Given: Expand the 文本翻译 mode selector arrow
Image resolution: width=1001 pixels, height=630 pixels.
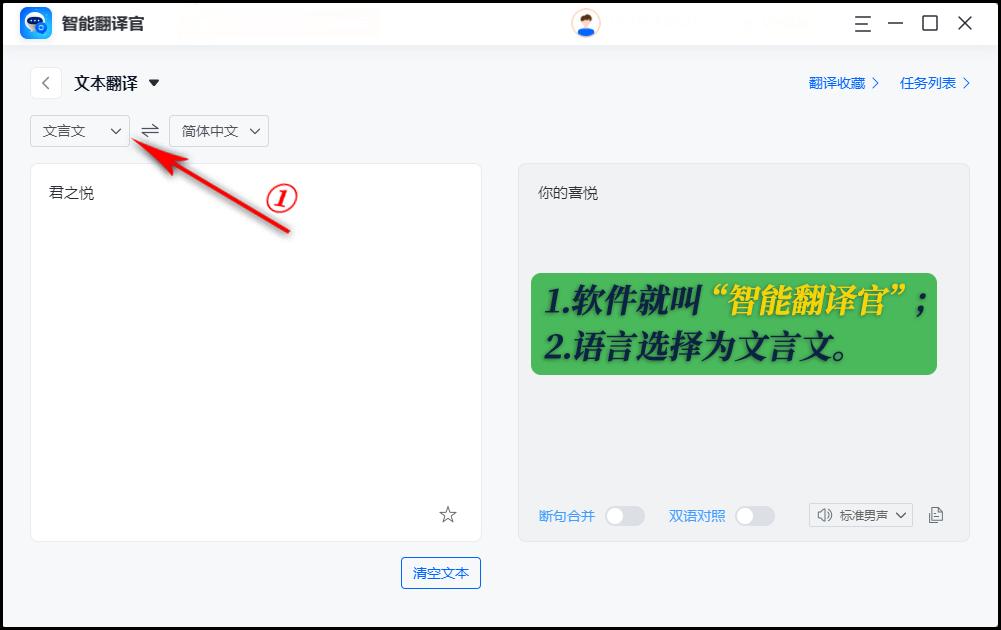Looking at the screenshot, I should pos(154,83).
